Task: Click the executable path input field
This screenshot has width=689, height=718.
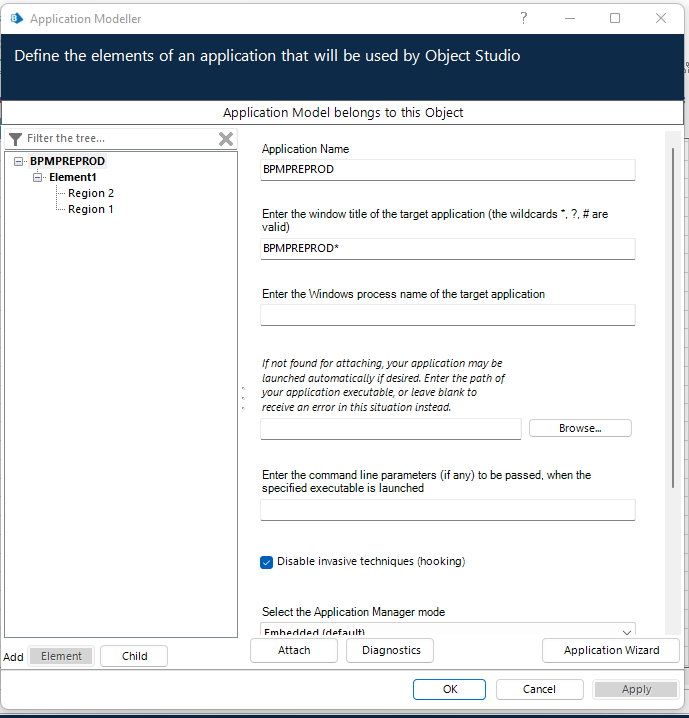Action: [391, 429]
